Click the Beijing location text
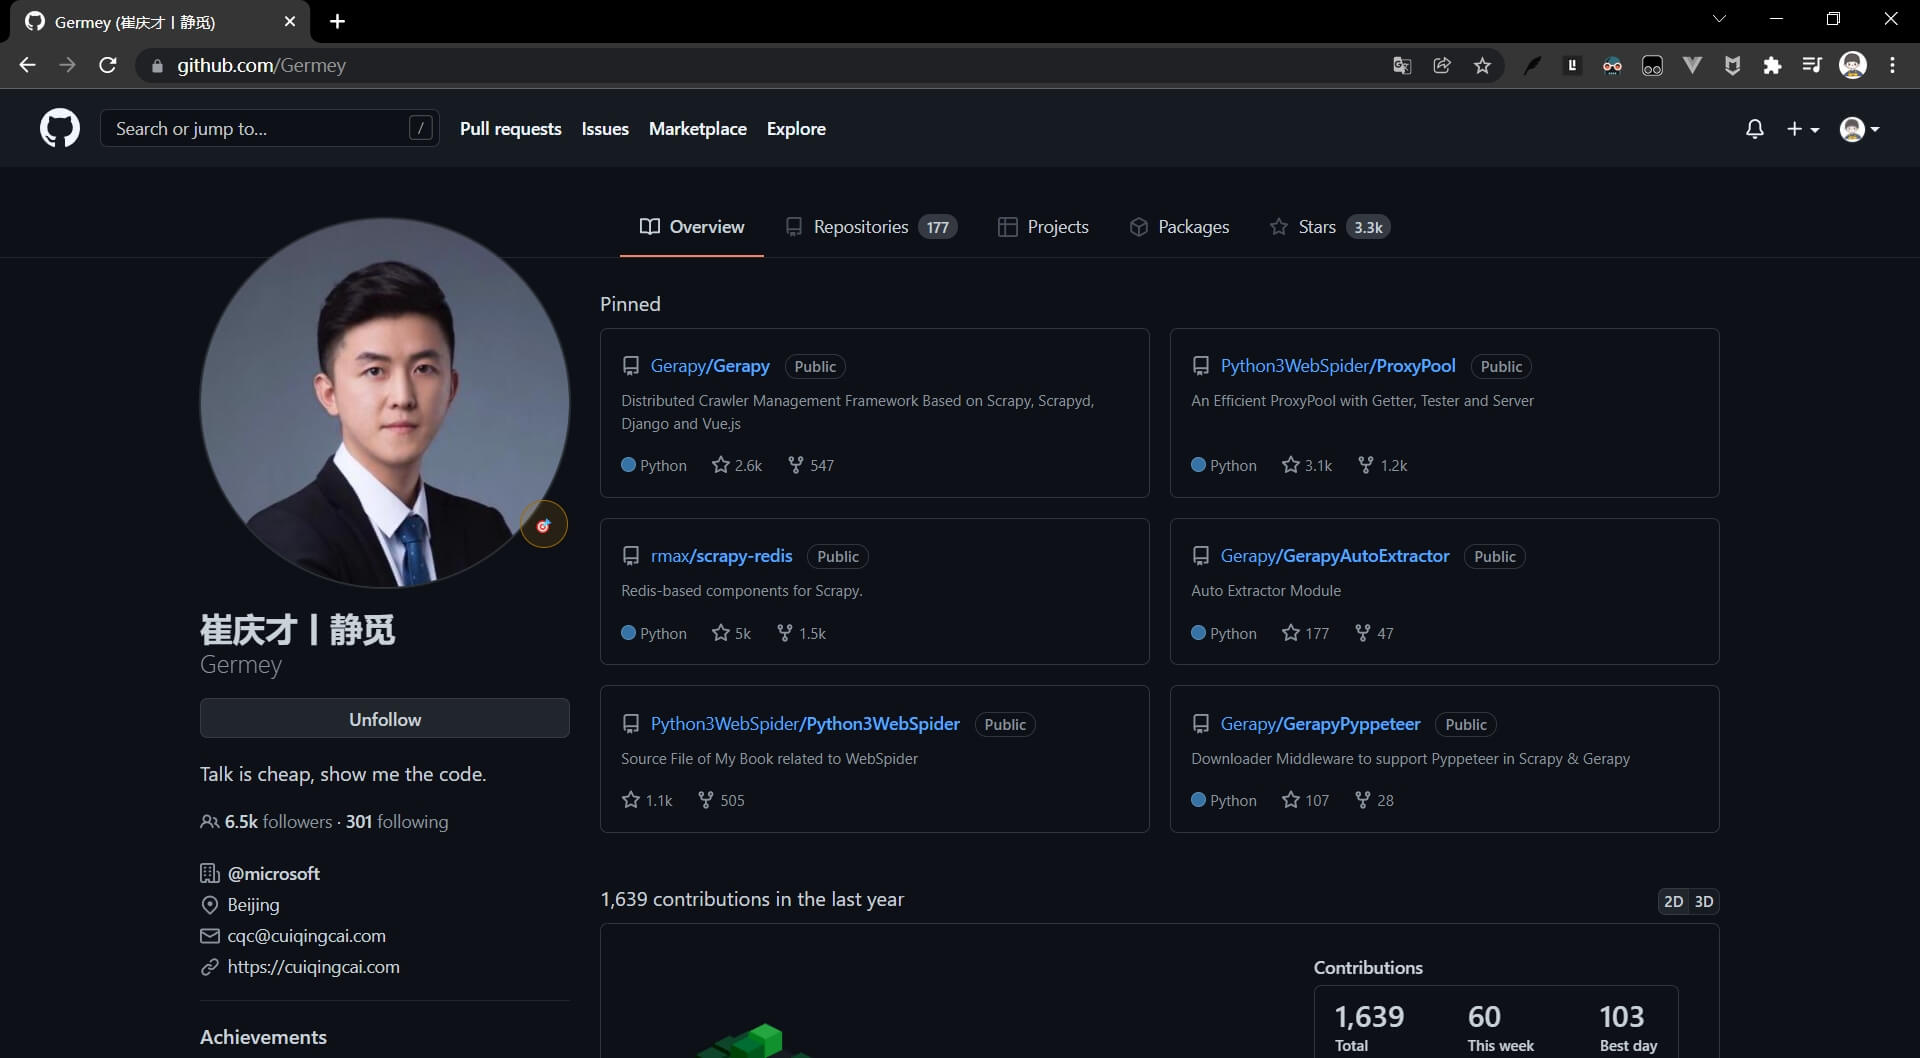Viewport: 1920px width, 1058px height. click(x=253, y=905)
